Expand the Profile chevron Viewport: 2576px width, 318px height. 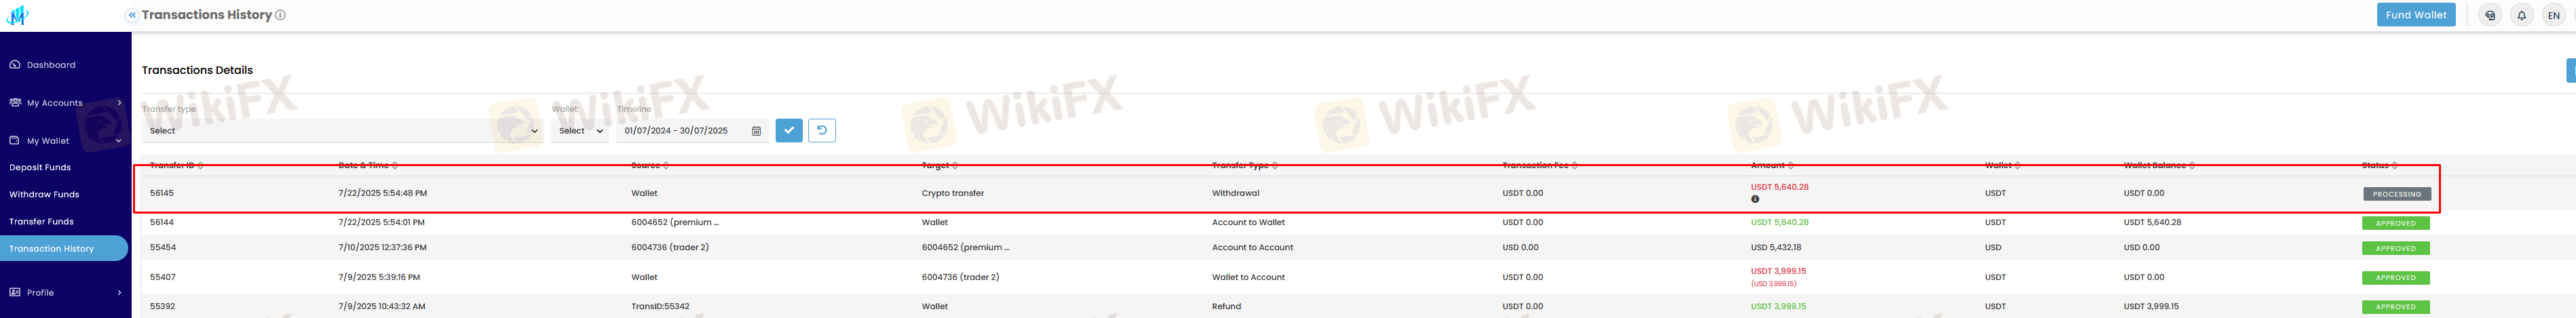pos(119,293)
